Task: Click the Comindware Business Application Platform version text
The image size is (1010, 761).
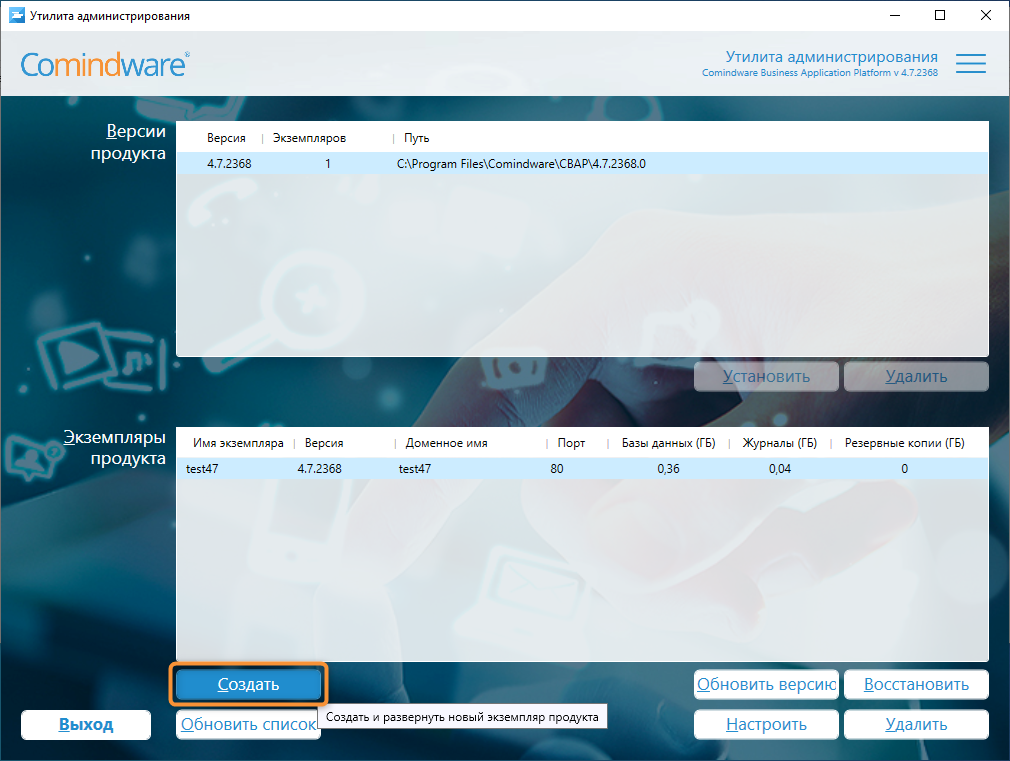Action: click(819, 73)
